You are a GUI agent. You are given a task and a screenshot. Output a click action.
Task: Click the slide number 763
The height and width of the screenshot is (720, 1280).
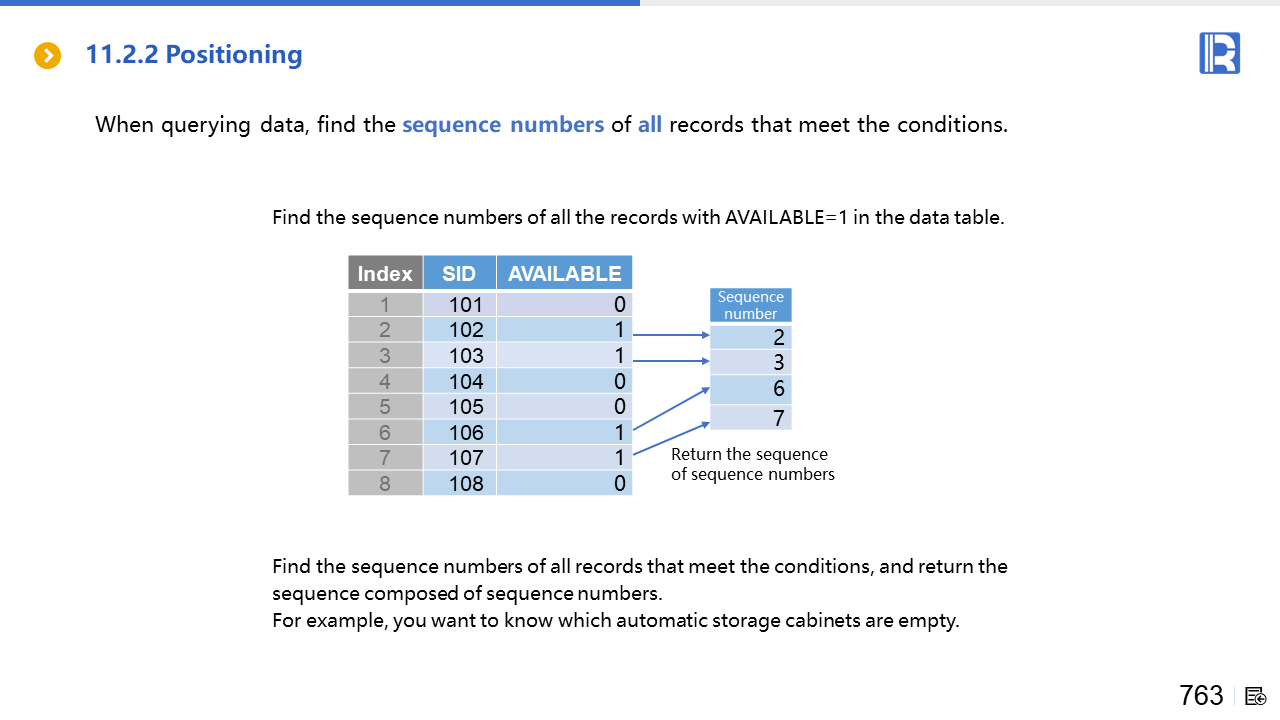[x=1201, y=695]
